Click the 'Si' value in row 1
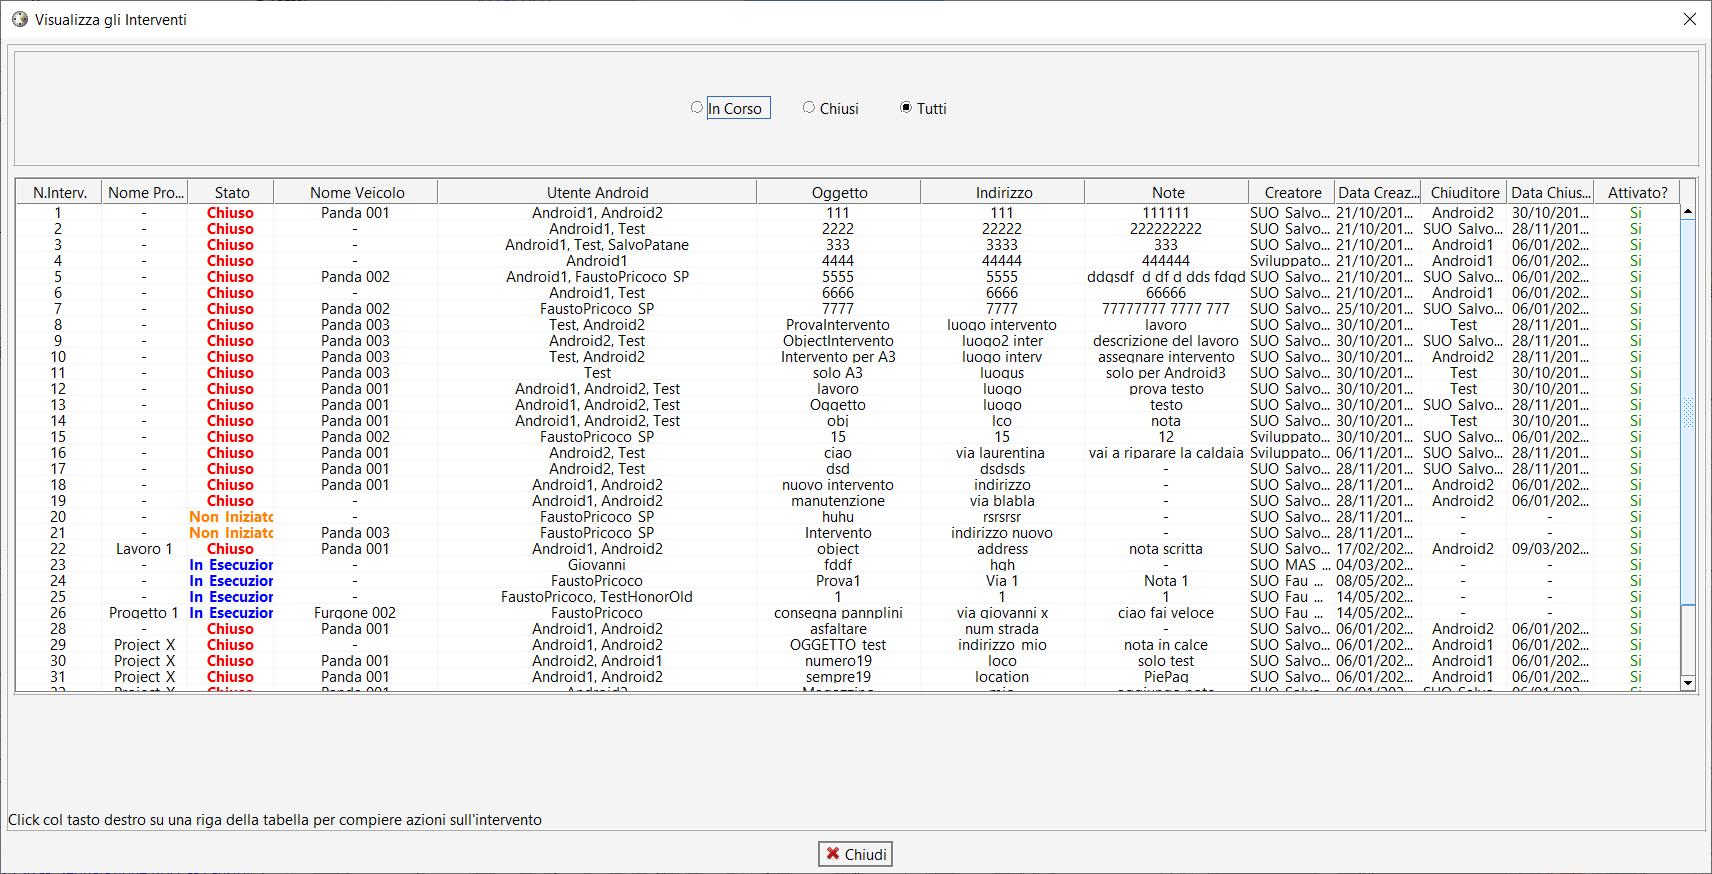This screenshot has height=874, width=1712. point(1636,213)
